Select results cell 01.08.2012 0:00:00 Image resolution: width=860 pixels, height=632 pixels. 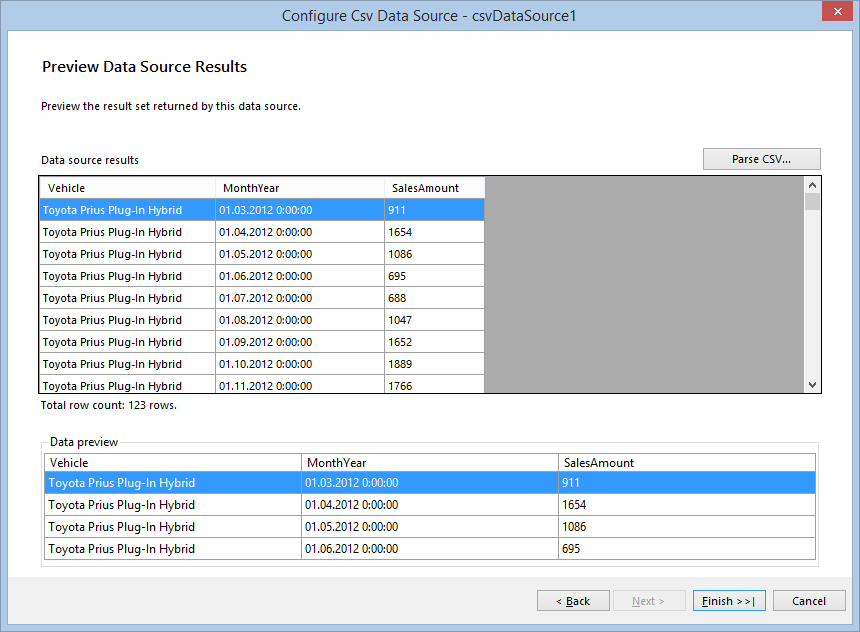coord(300,320)
